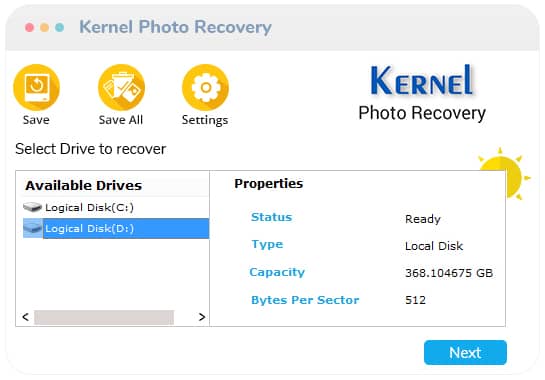Click the Capacity value 368.104675 GB

[x=449, y=273]
